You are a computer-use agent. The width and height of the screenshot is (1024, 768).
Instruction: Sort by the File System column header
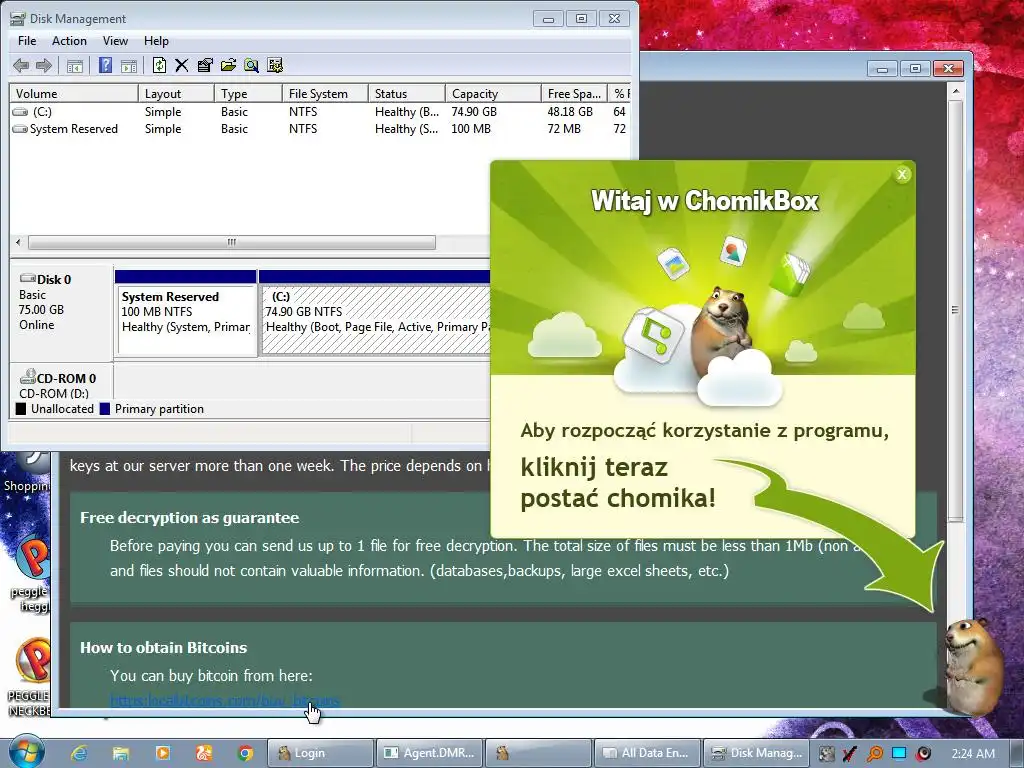(x=325, y=93)
